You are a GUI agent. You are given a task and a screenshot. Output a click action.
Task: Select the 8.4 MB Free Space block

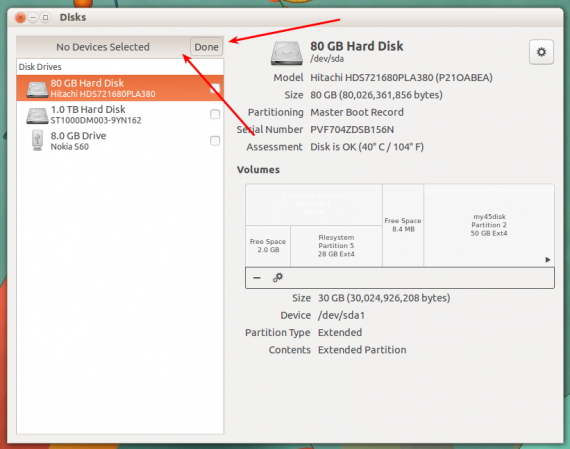(x=403, y=225)
